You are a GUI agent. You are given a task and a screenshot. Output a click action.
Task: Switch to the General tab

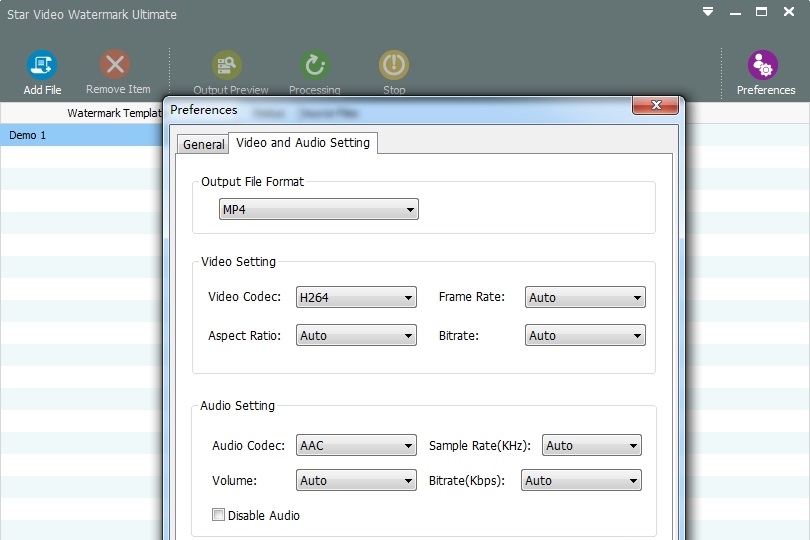pos(203,144)
